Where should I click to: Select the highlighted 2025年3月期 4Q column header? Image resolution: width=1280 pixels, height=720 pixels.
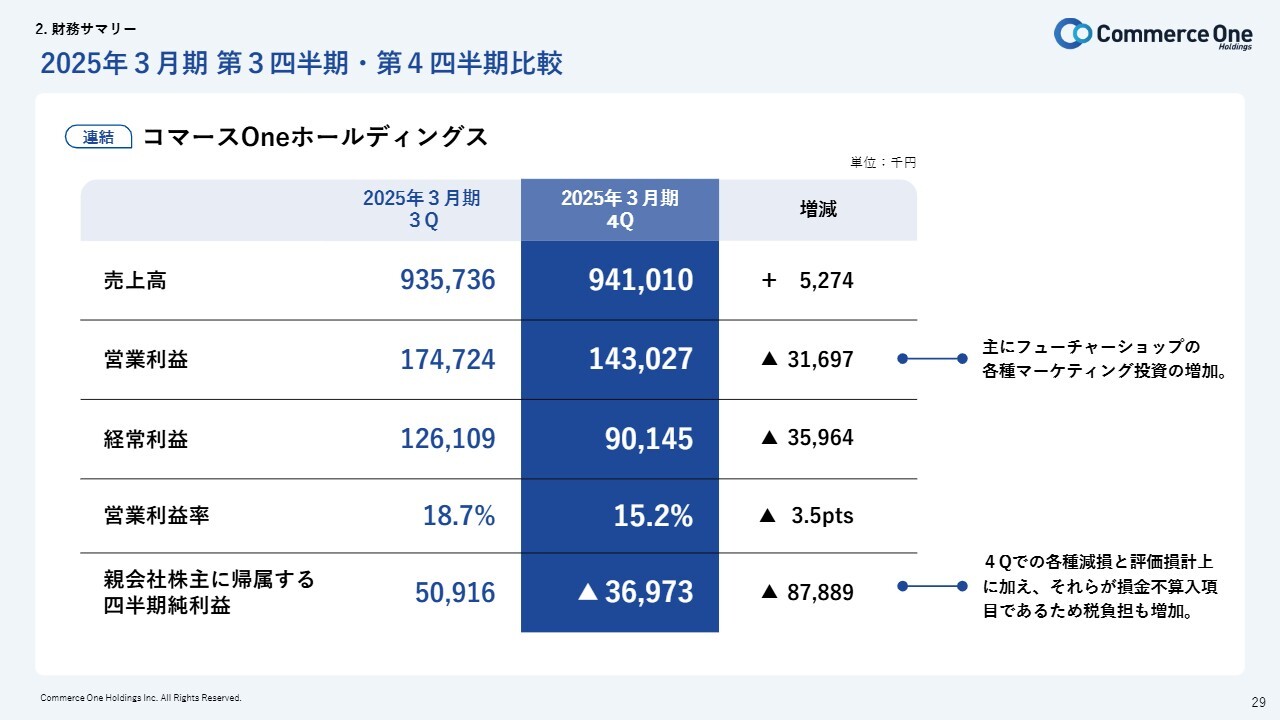(619, 210)
